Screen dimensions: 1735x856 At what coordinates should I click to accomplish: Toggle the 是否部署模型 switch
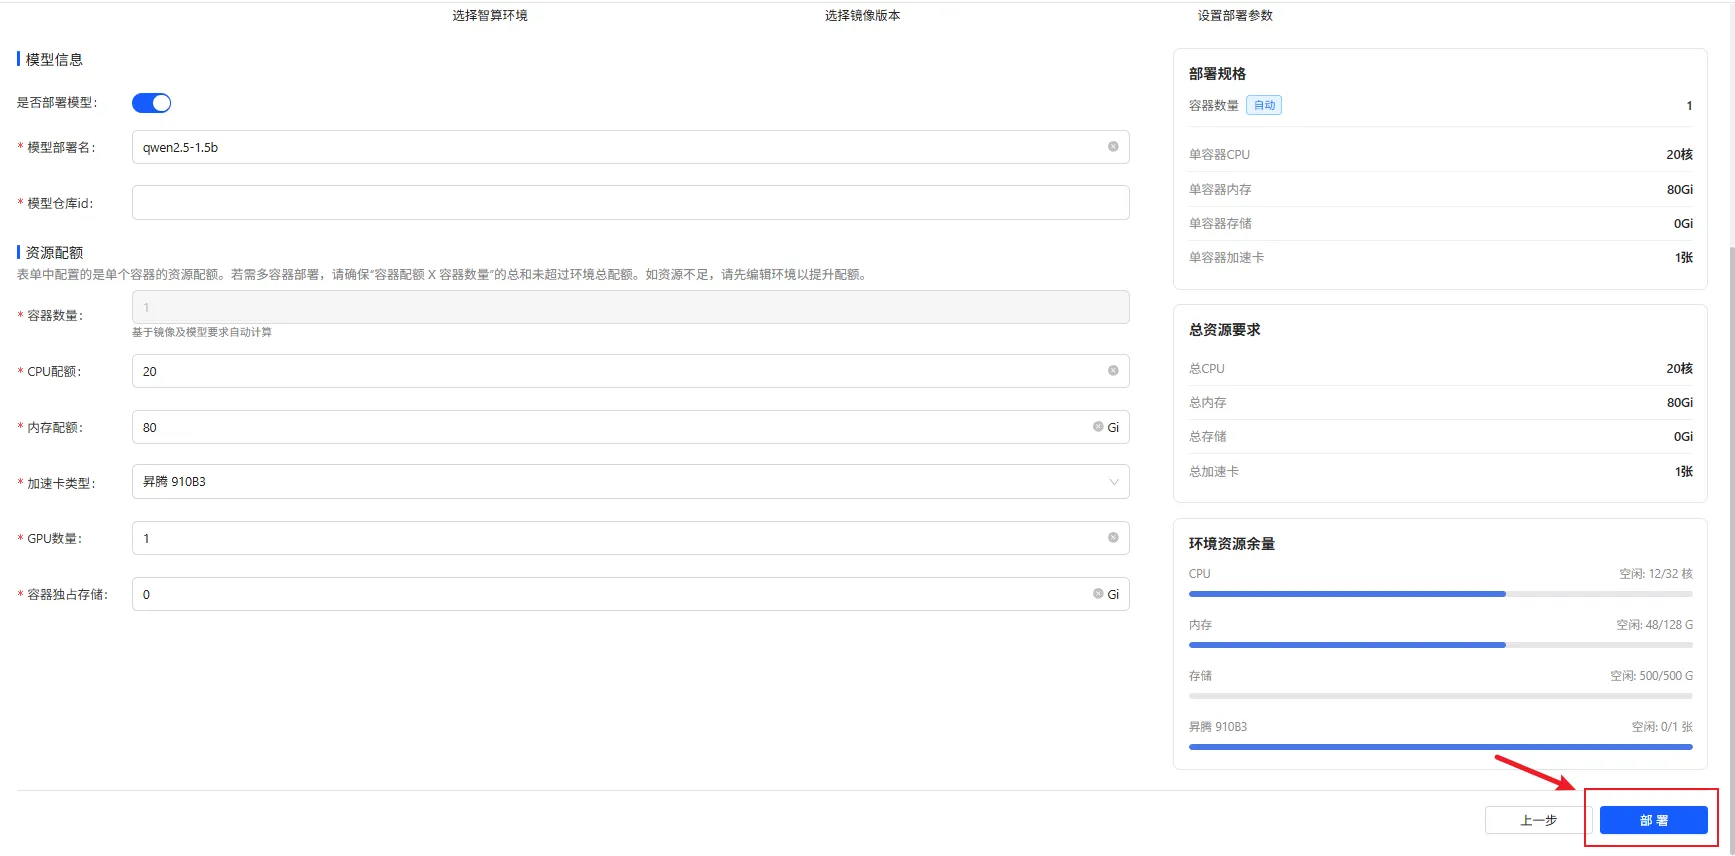pyautogui.click(x=152, y=103)
